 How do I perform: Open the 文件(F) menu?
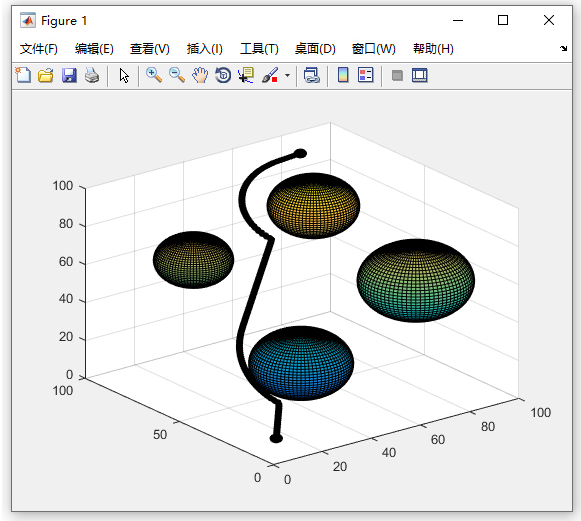click(39, 49)
